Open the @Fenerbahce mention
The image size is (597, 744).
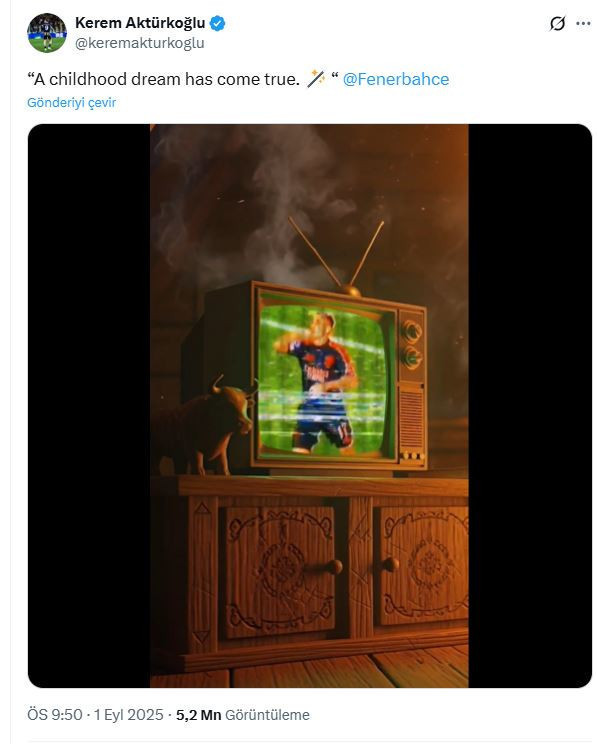point(395,79)
